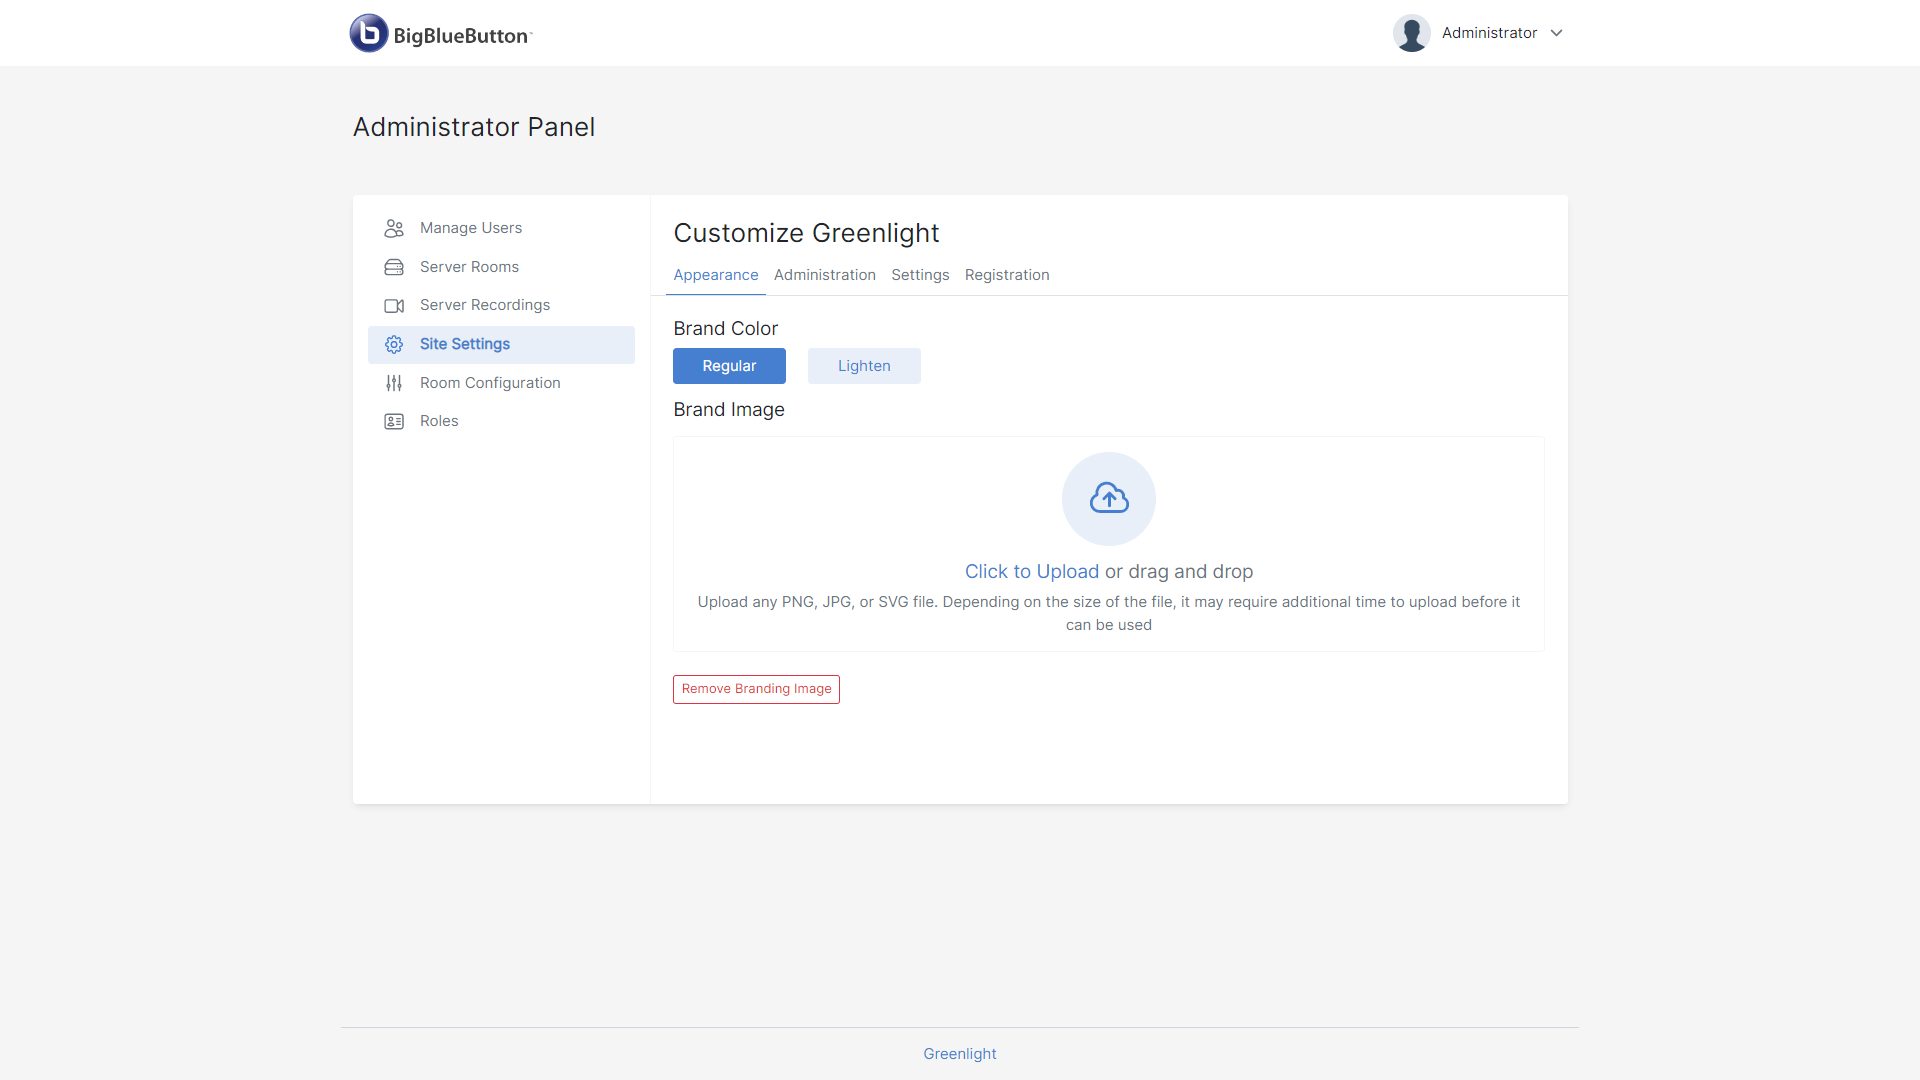Viewport: 1920px width, 1080px height.
Task: Click the 'Upload any PNG, JPG, or SVG' hint text
Action: 1109,613
